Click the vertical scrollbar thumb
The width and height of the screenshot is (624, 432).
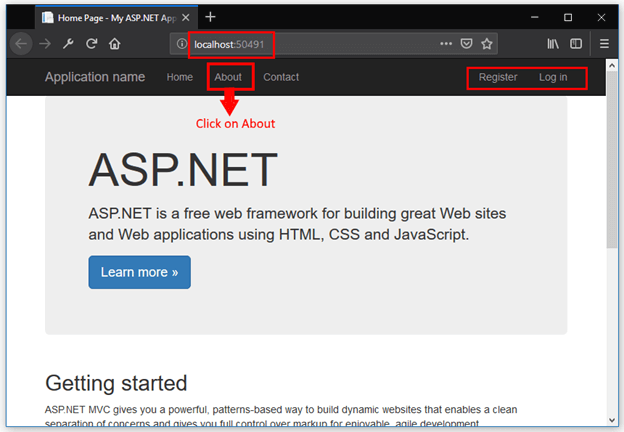[x=612, y=159]
